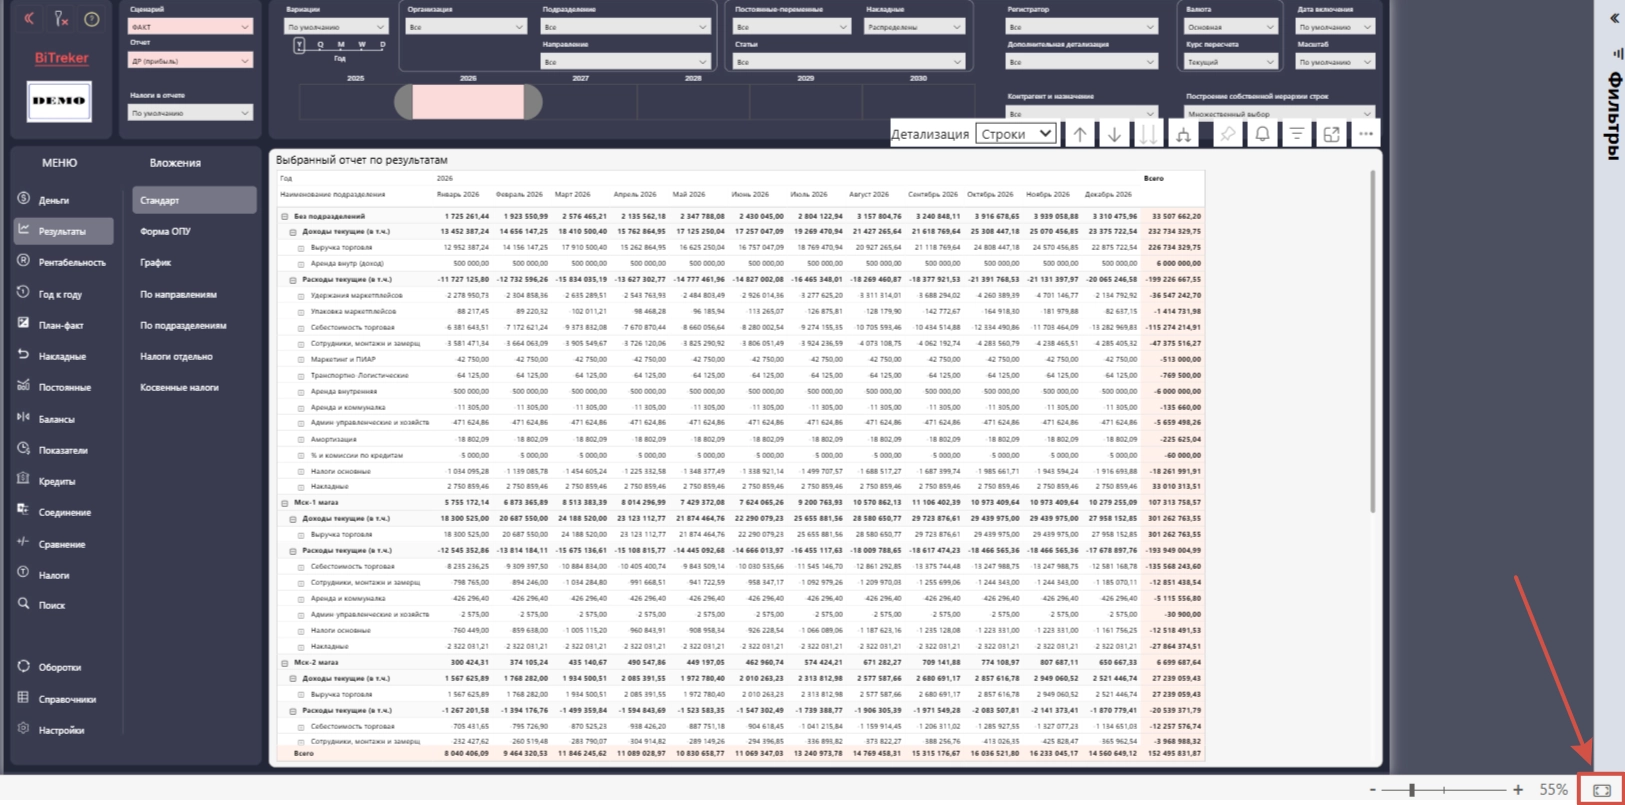
Task: Collapse the 'Мск-1 магаз' row group
Action: [x=284, y=503]
